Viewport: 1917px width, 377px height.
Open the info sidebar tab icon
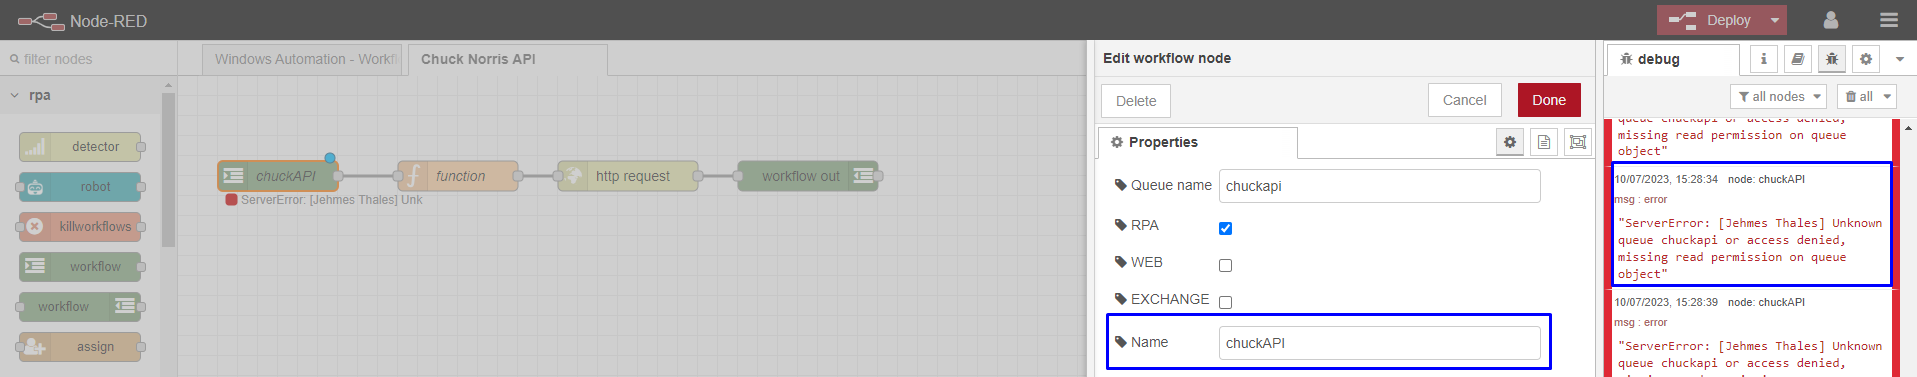(x=1763, y=59)
